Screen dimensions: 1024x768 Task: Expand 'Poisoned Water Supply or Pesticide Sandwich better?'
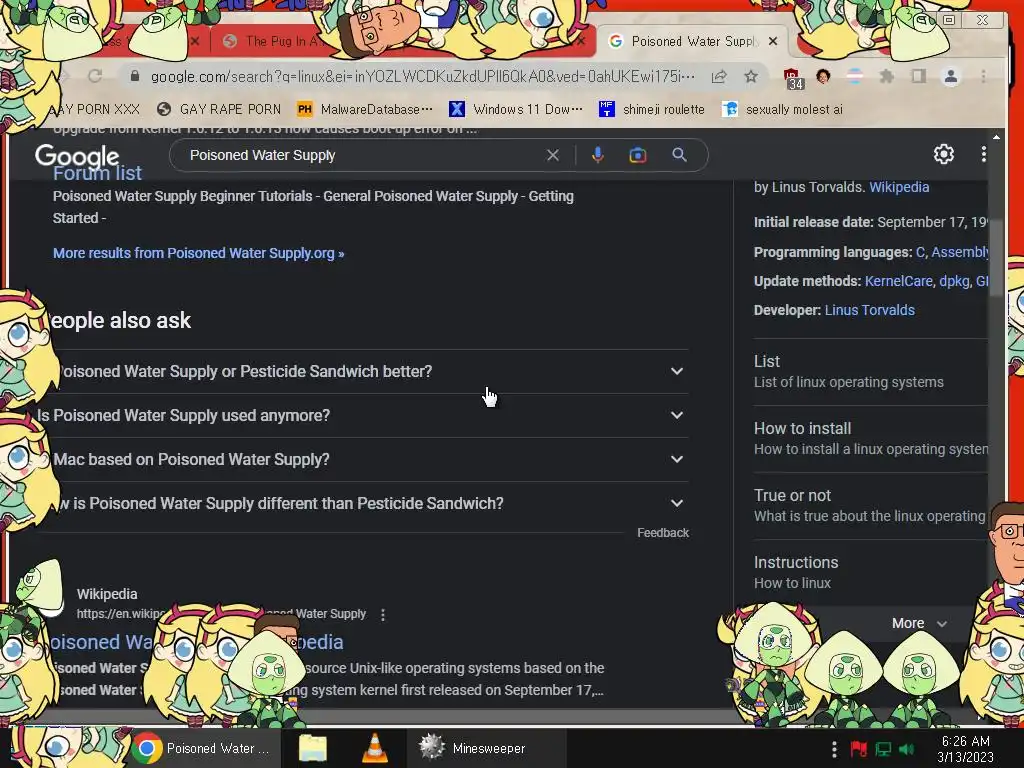(362, 371)
